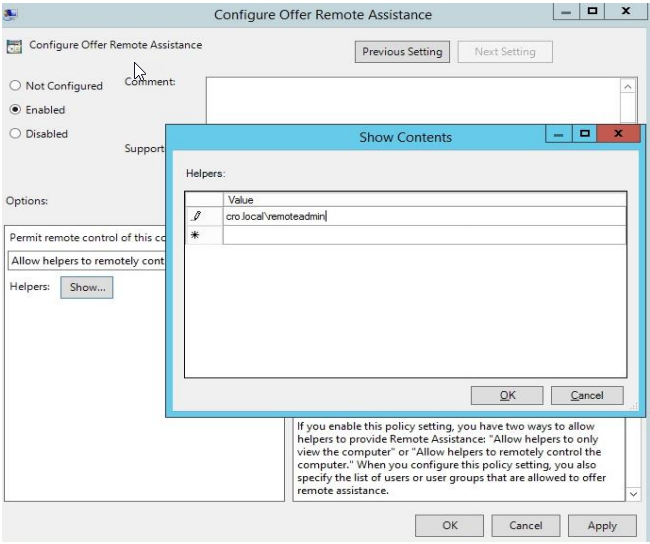Image resolution: width=650 pixels, height=544 pixels.
Task: Confirm Show Contents with OK
Action: click(x=507, y=395)
